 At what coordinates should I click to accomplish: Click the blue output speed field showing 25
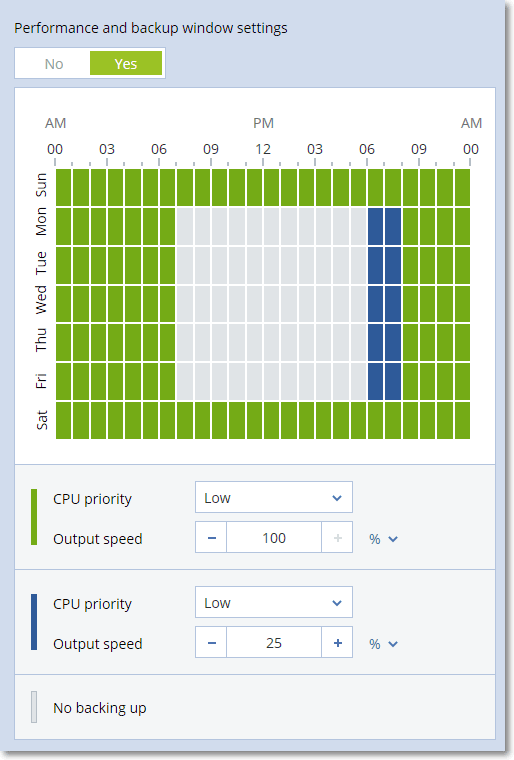tap(274, 643)
